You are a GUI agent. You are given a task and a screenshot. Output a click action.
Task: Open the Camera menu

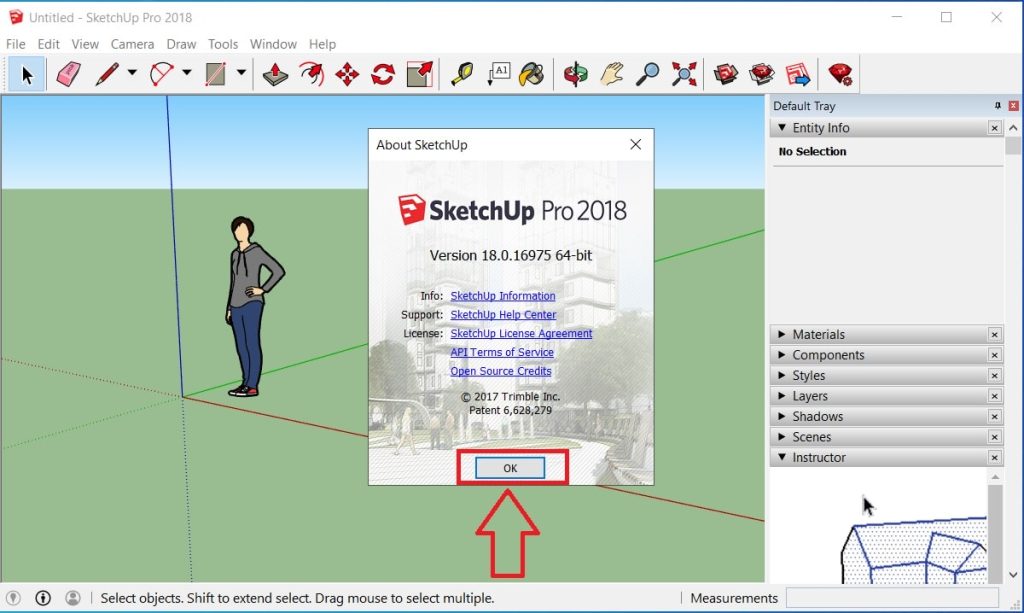pyautogui.click(x=133, y=44)
